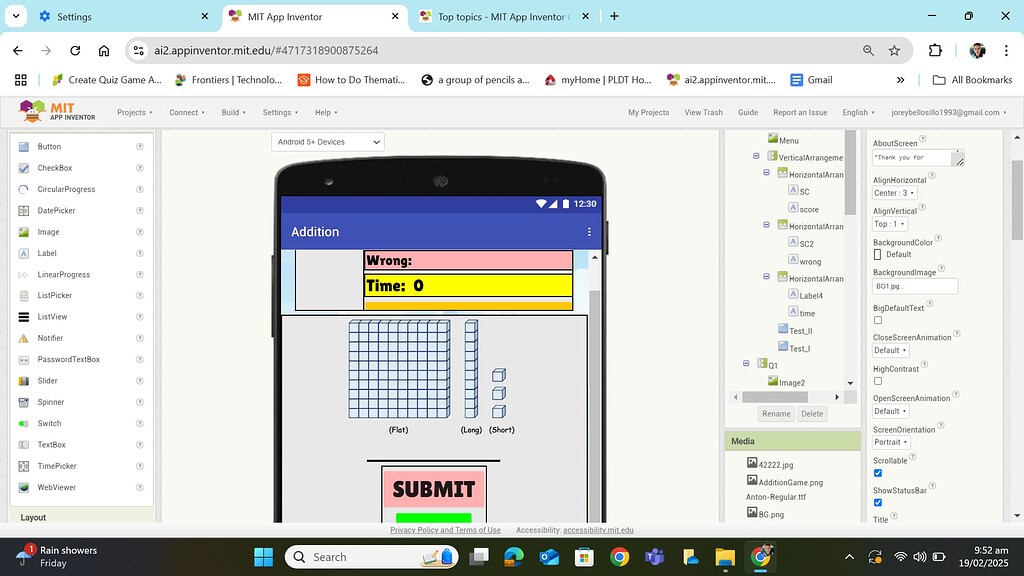The width and height of the screenshot is (1024, 576).
Task: Open the View Trash link
Action: point(703,112)
